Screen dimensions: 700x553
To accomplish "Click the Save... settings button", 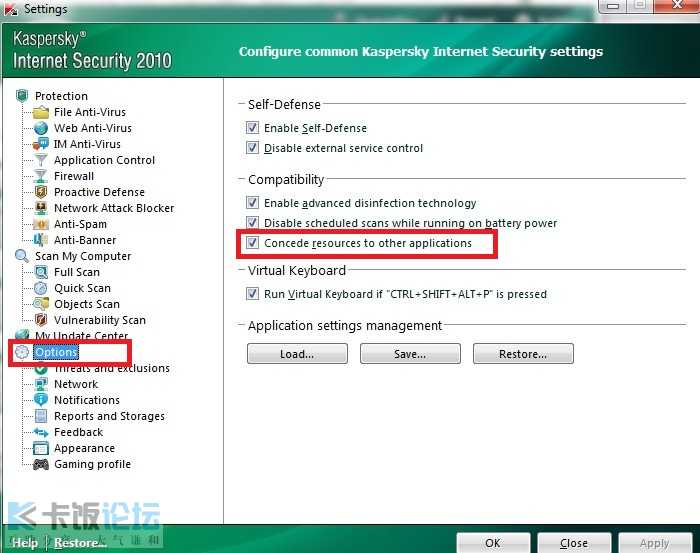I will click(x=410, y=354).
